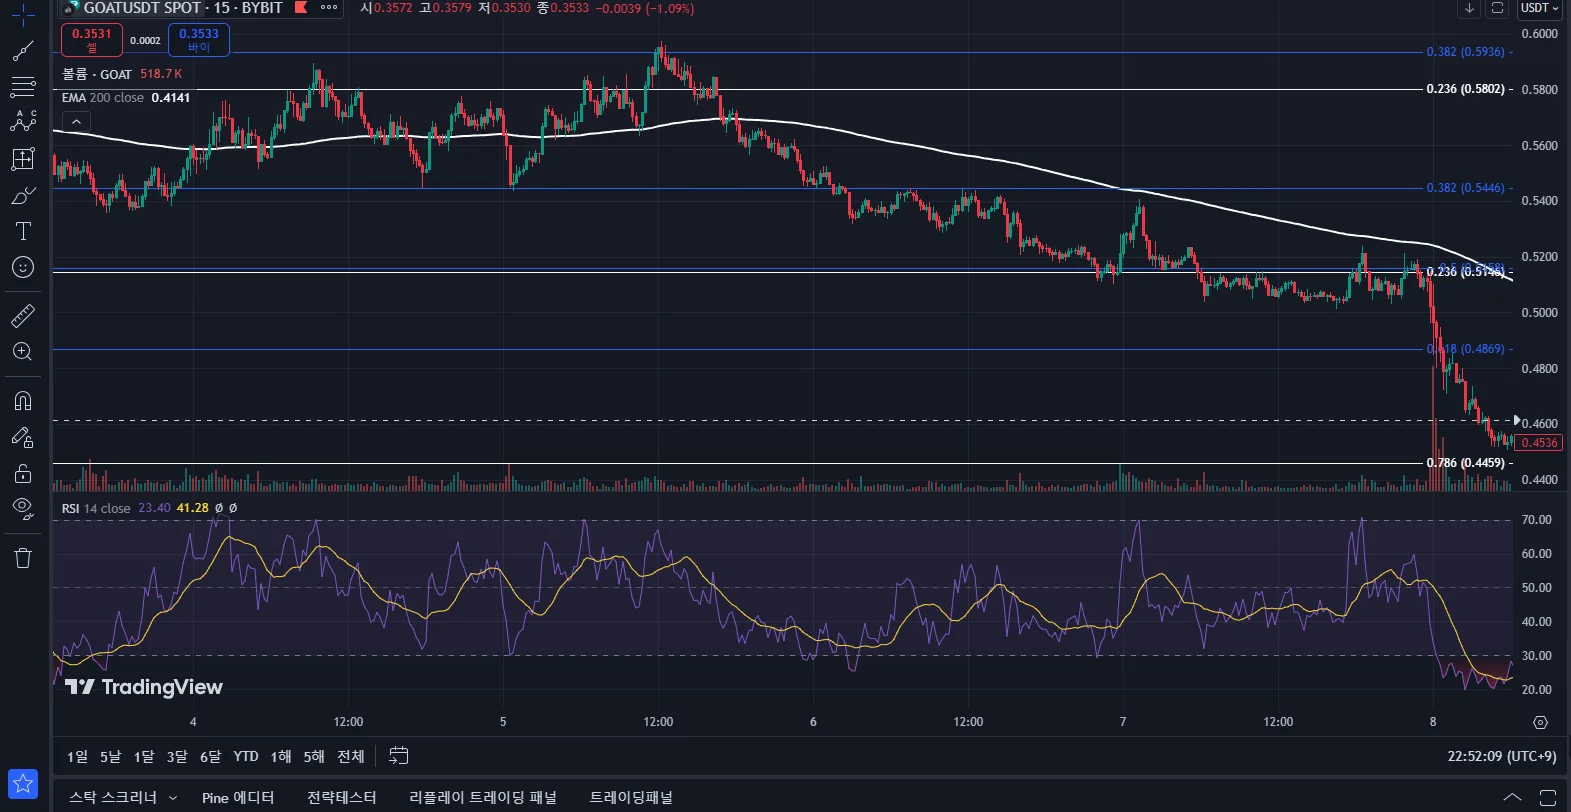The image size is (1571, 812).
Task: Click the blue favorites star button
Action: [23, 784]
